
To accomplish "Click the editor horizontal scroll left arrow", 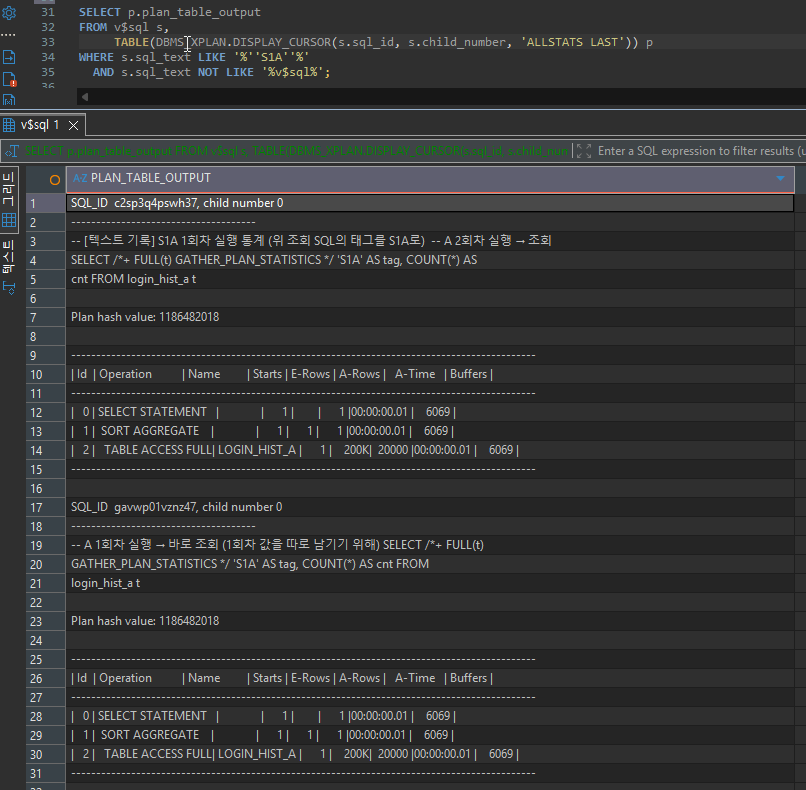I will [x=85, y=97].
